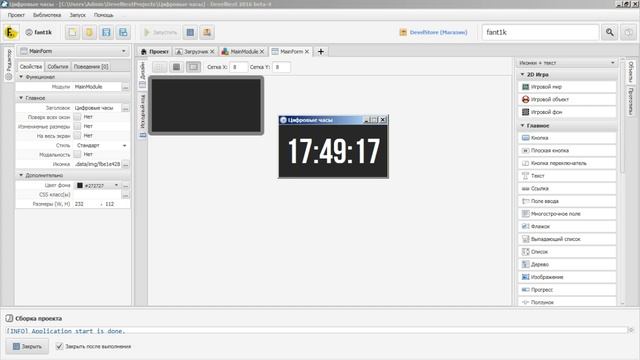
Task: Click the build project icon in toolbar
Action: pos(207,32)
